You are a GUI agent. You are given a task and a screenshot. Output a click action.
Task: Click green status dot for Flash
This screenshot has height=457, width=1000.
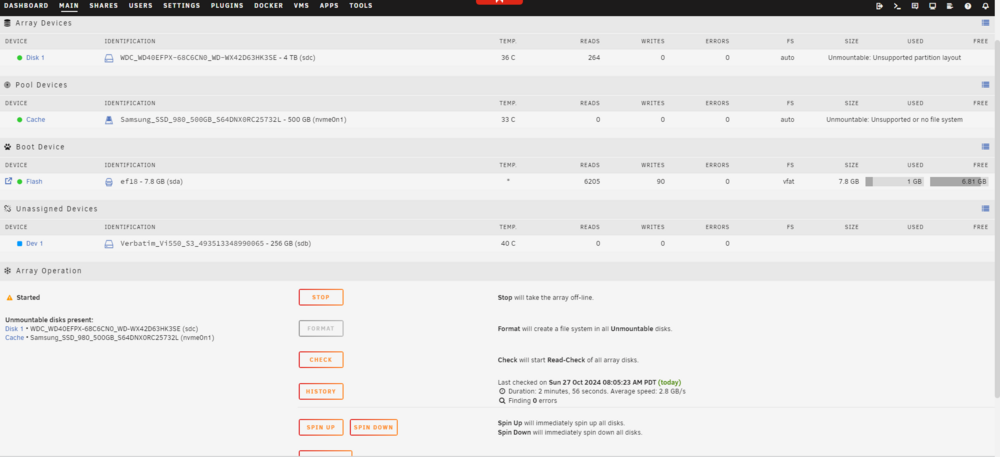point(20,182)
